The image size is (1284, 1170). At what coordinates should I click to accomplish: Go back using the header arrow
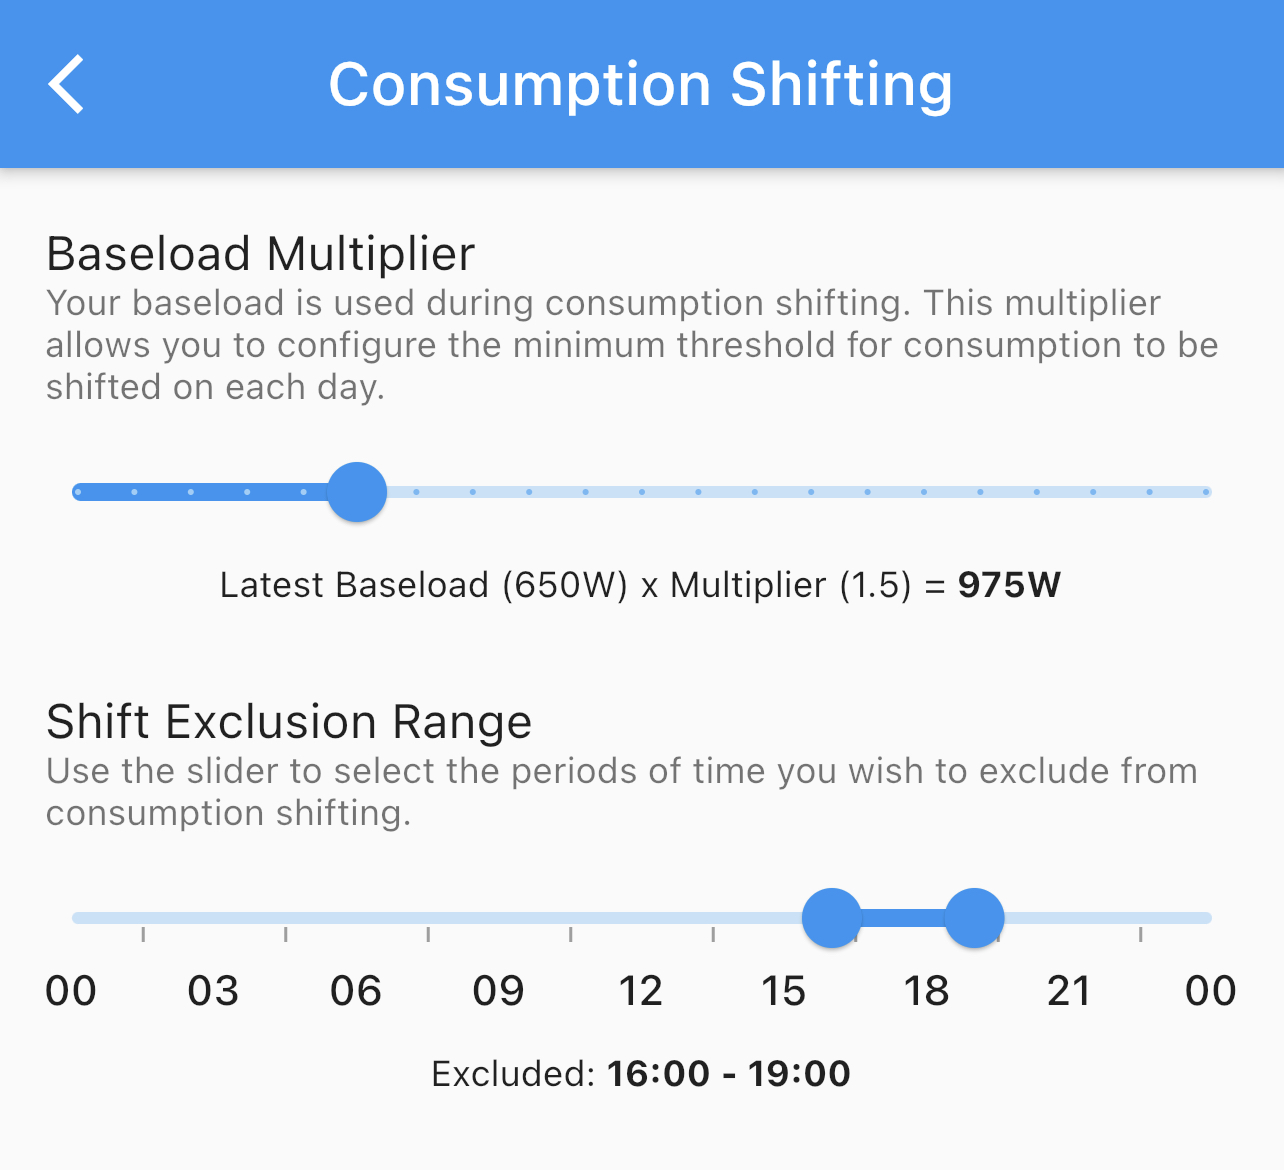point(66,84)
